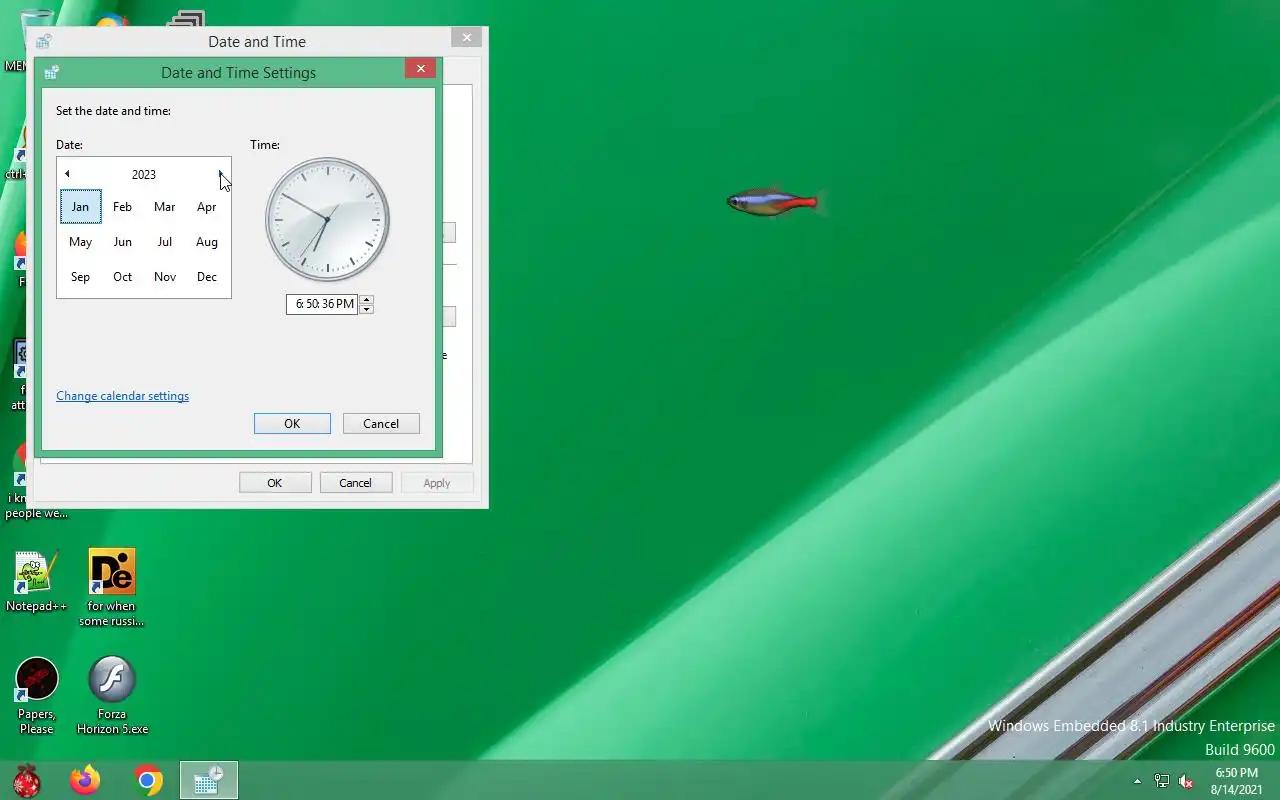Click the muted volume tray icon
1280x800 pixels.
click(x=1186, y=781)
